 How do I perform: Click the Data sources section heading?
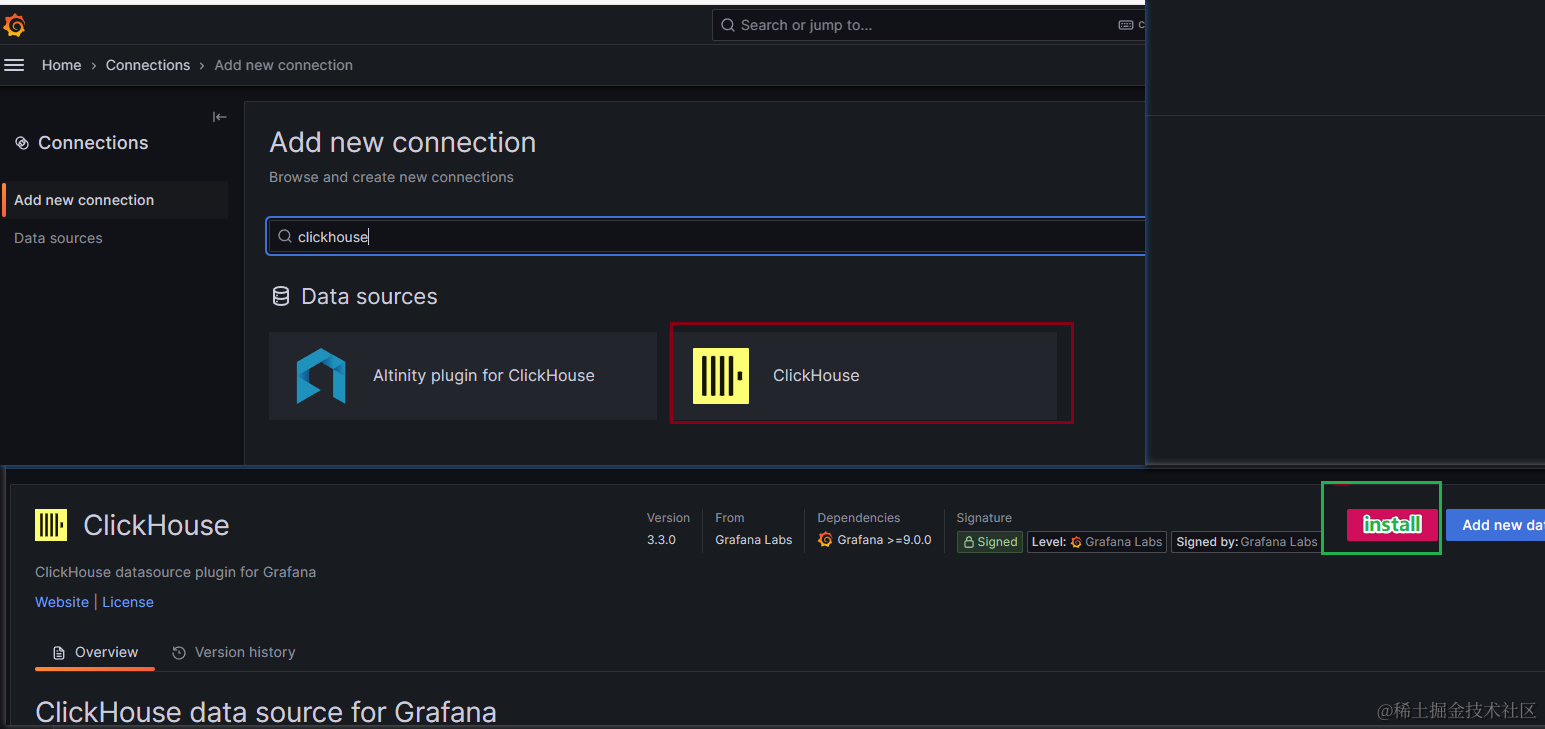click(369, 297)
